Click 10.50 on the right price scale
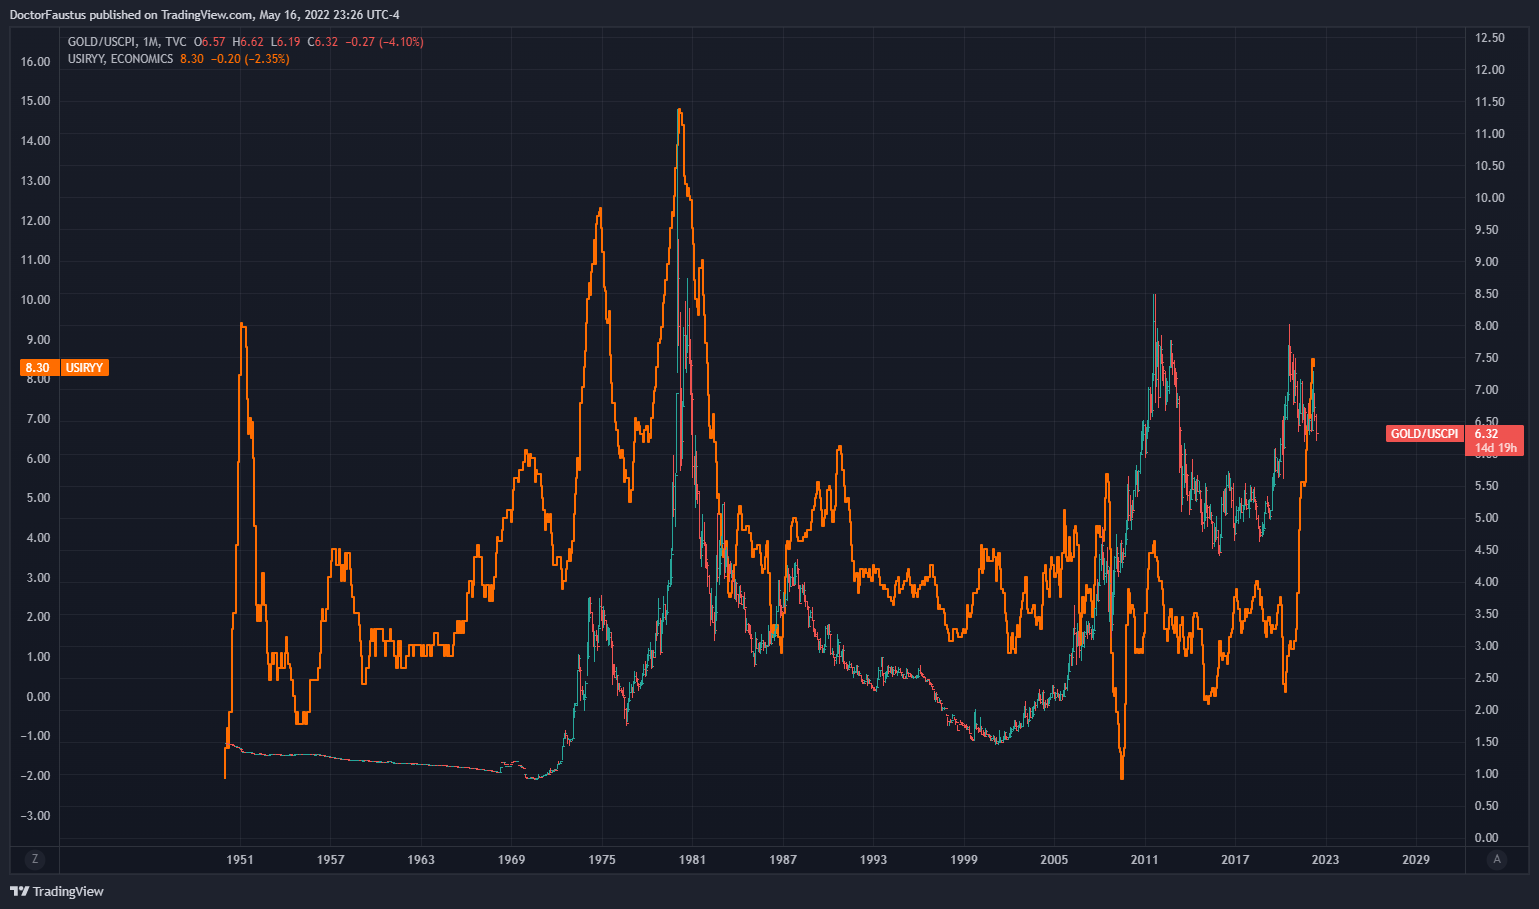Image resolution: width=1539 pixels, height=909 pixels. click(1490, 166)
